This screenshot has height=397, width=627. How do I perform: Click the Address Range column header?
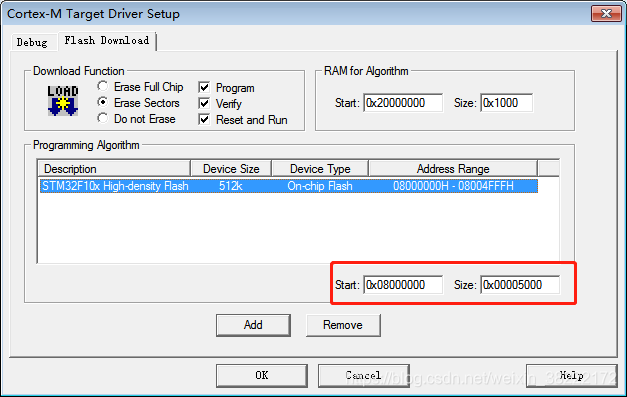coord(453,169)
